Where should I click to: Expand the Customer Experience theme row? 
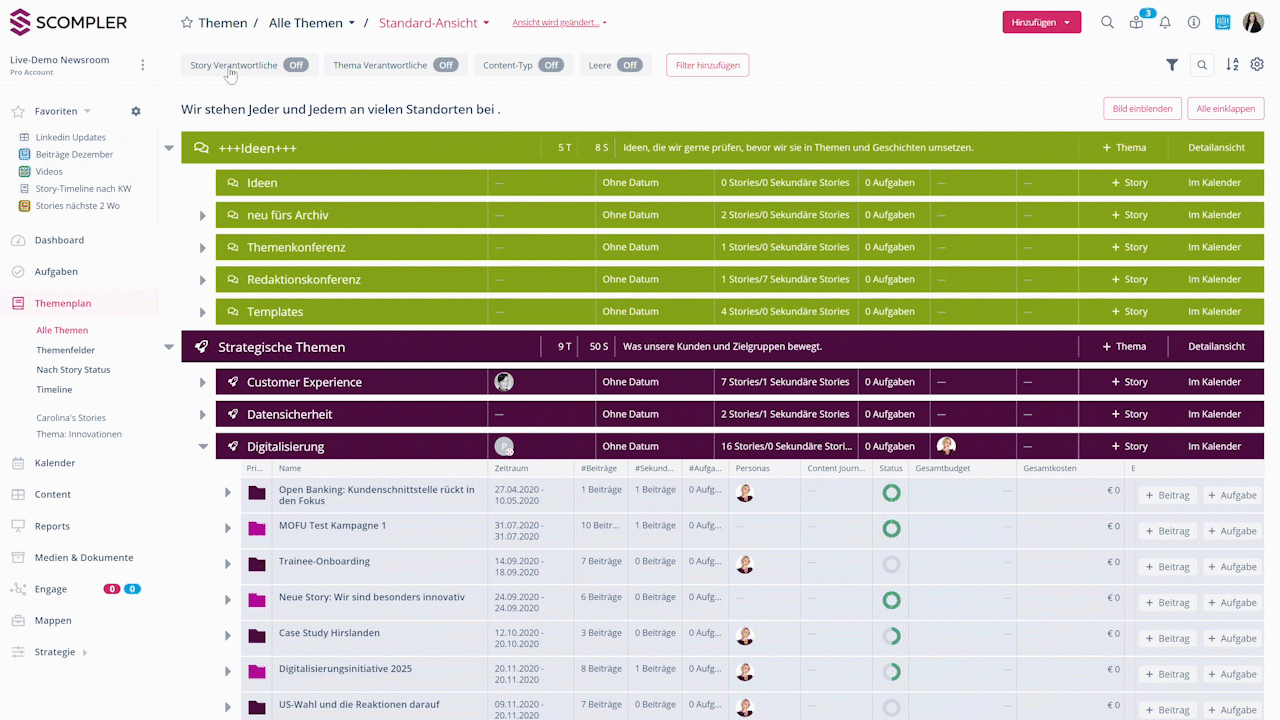click(202, 383)
